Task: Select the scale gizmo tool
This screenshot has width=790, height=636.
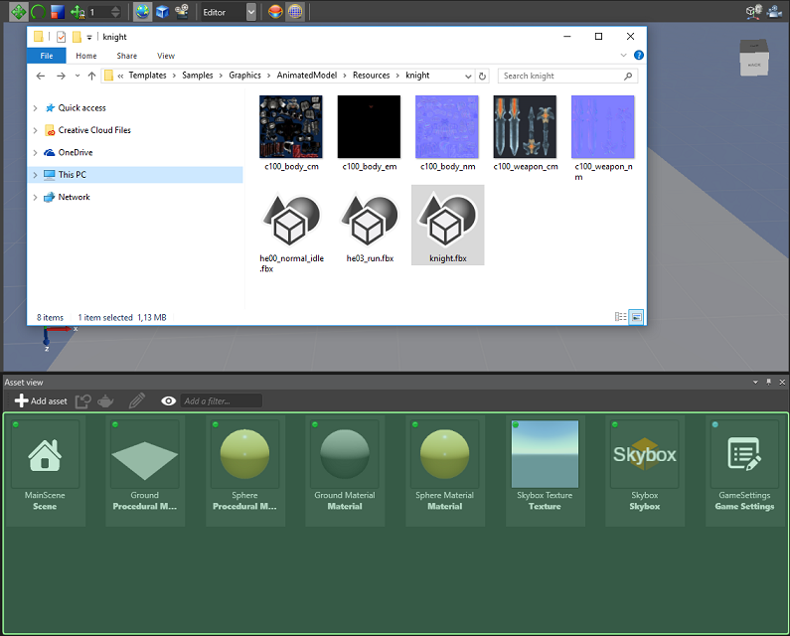Action: coord(56,12)
